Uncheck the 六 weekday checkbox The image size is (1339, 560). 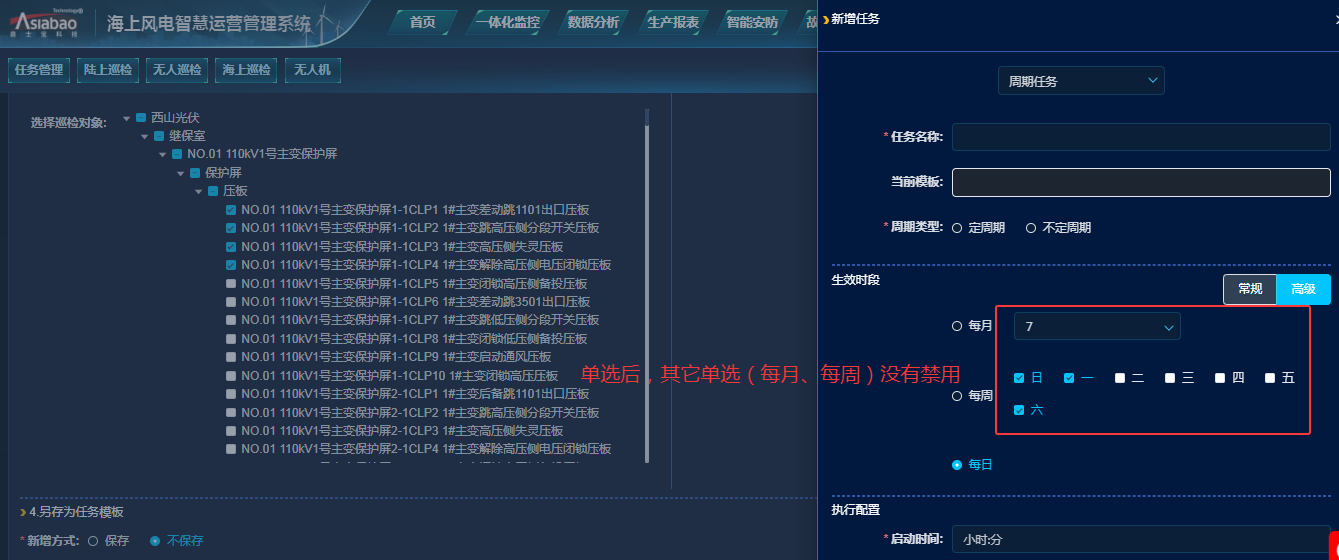point(1019,410)
